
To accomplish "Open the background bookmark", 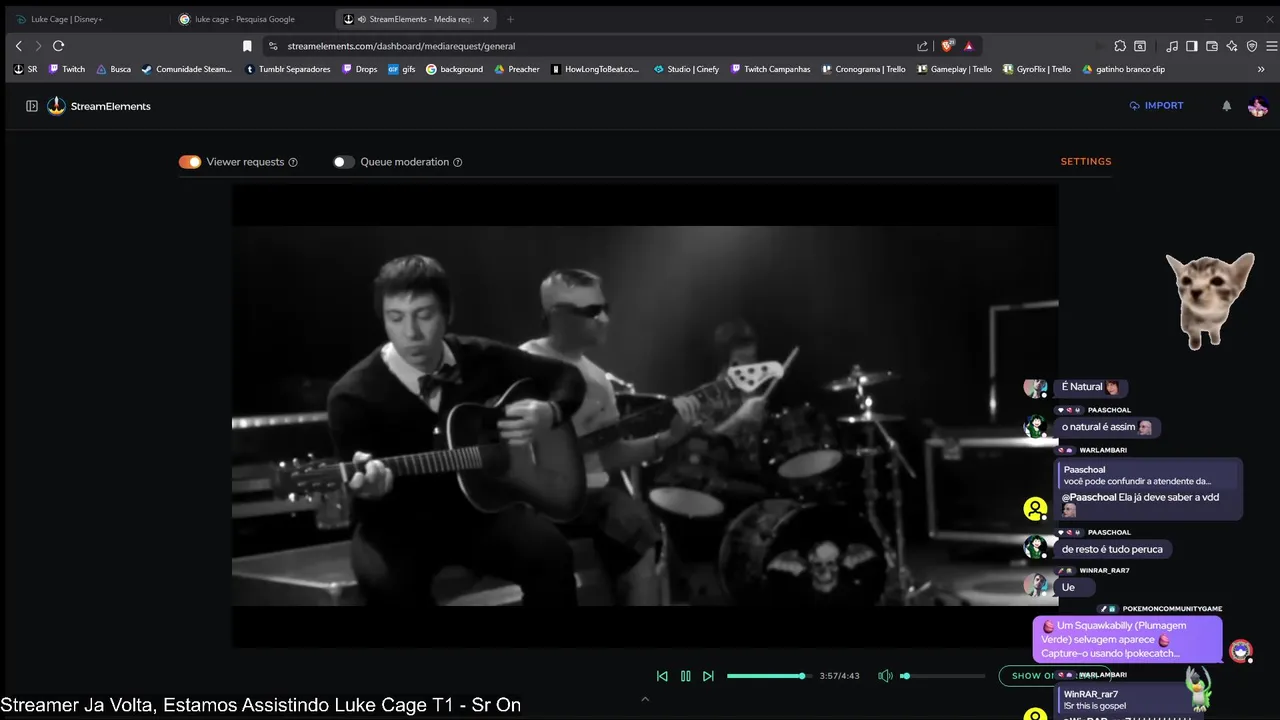I will pos(454,69).
